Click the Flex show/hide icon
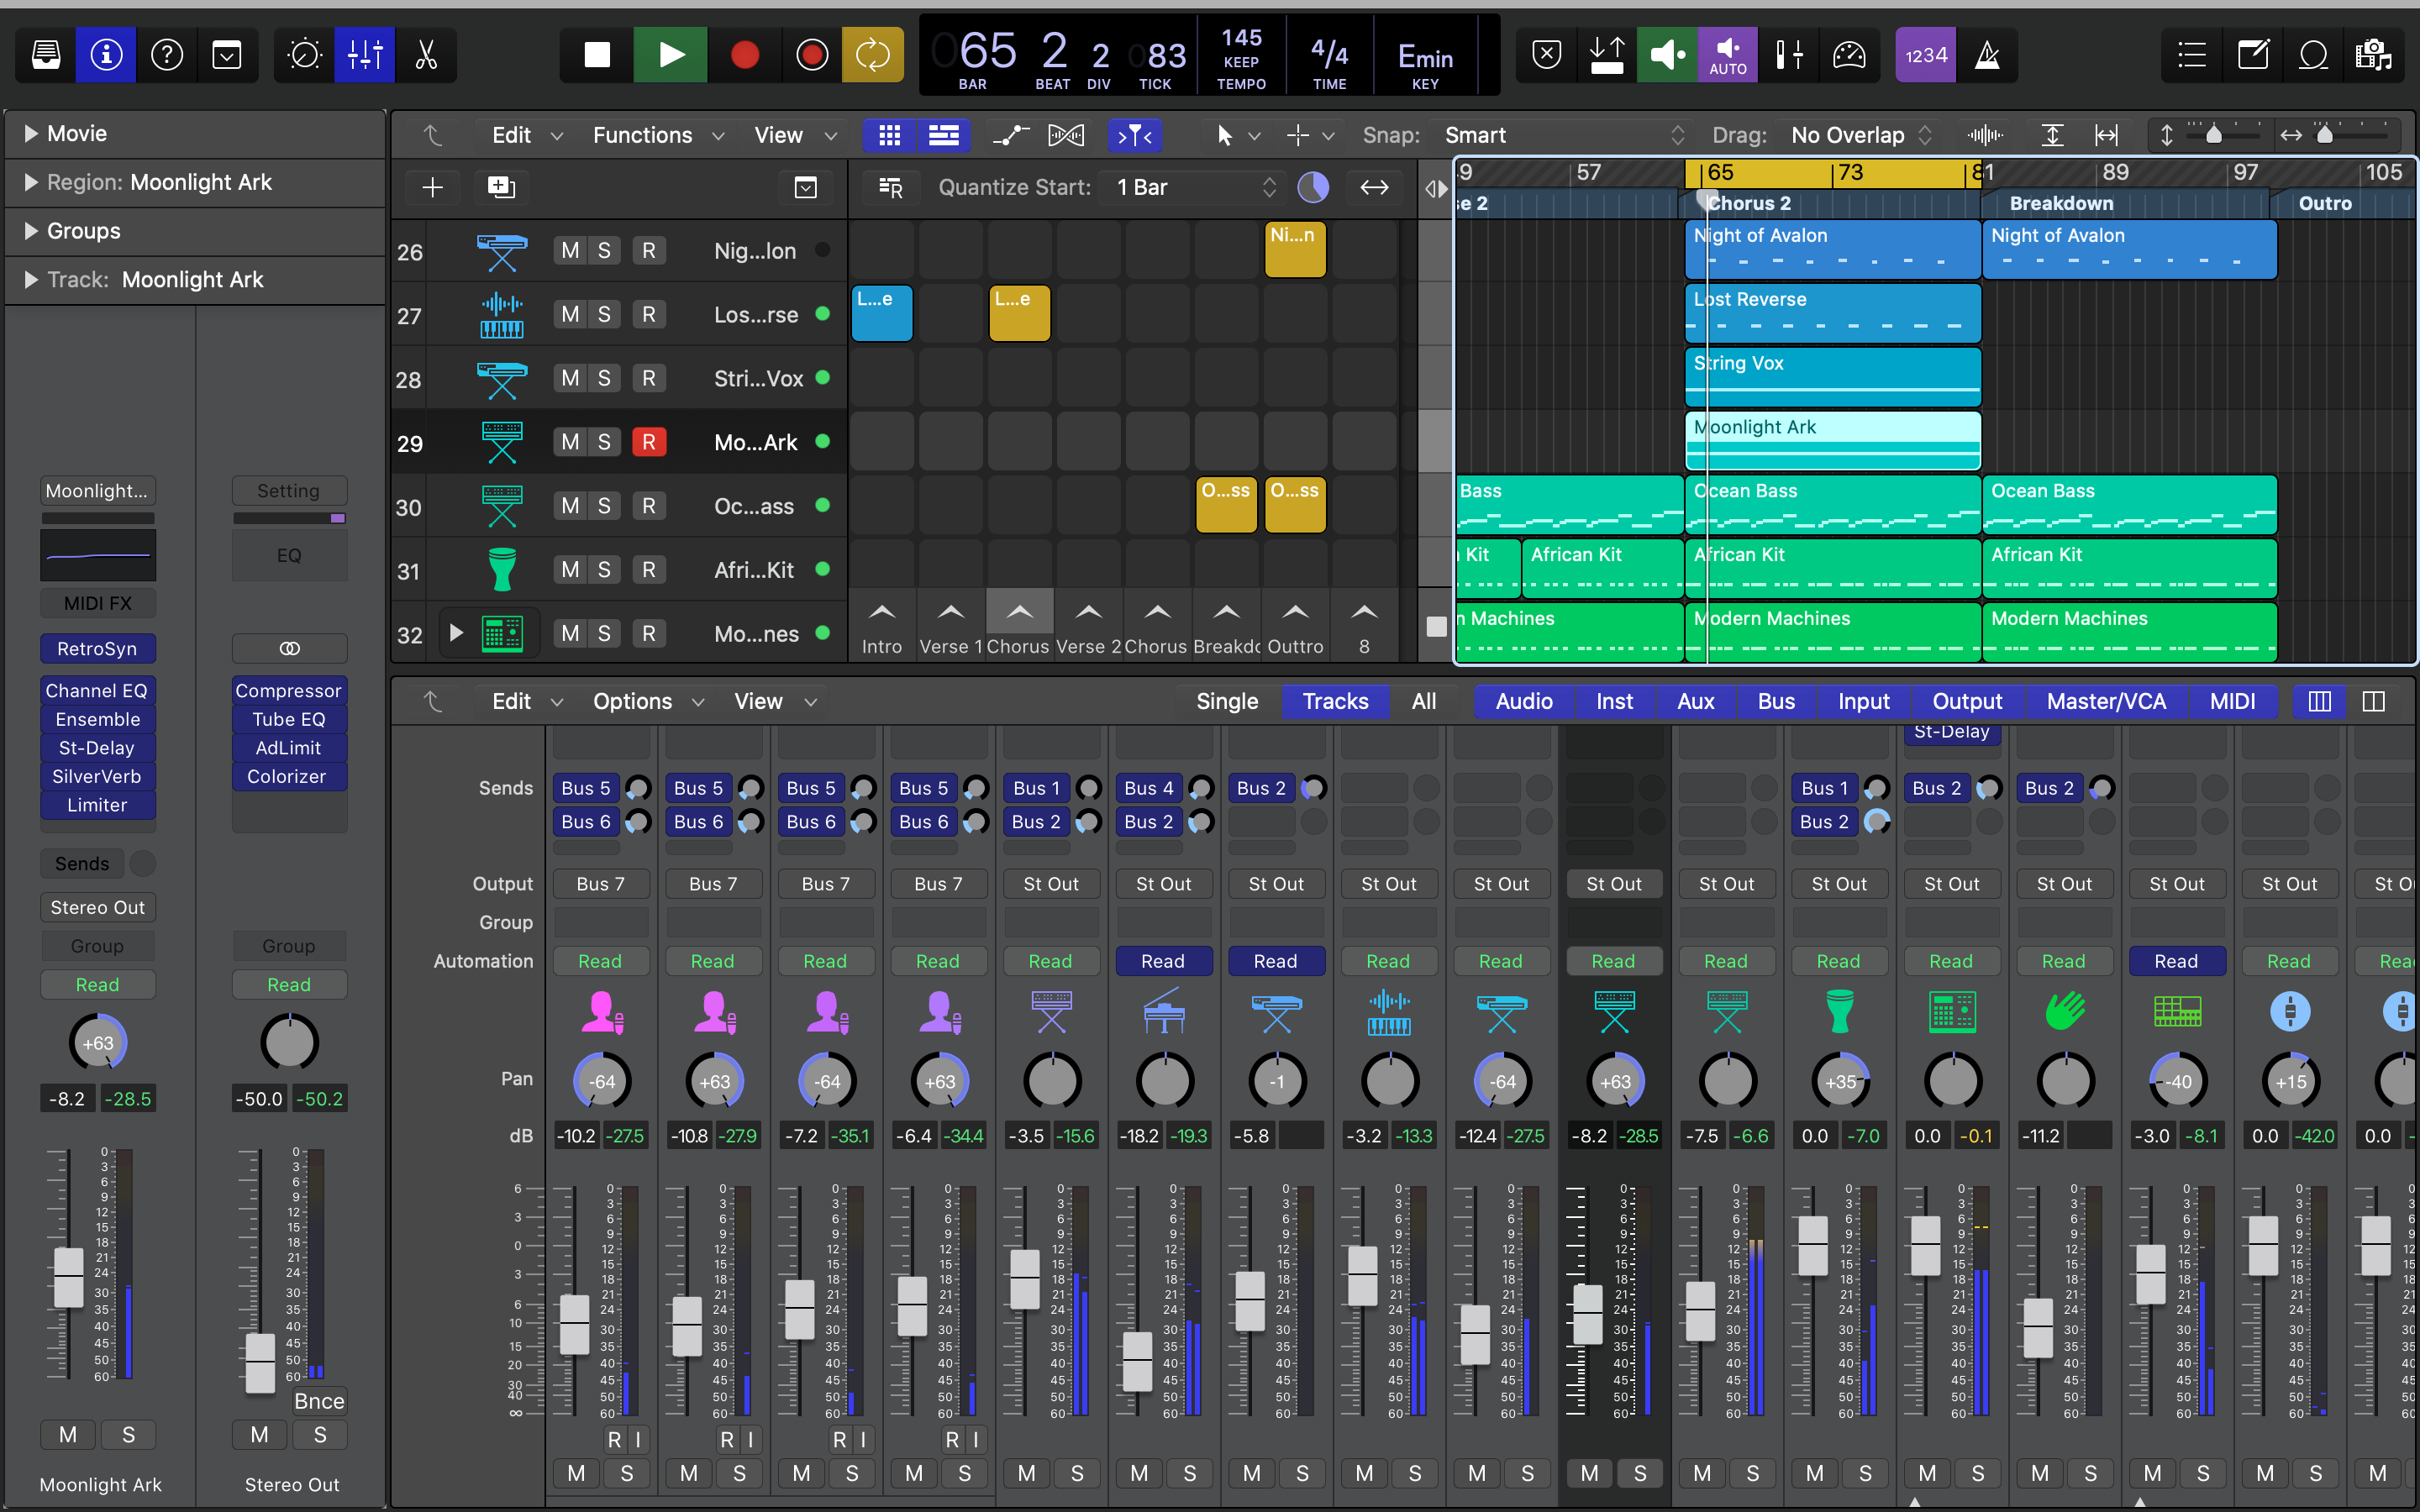Screen dimensions: 2420x1512 [x=1065, y=135]
